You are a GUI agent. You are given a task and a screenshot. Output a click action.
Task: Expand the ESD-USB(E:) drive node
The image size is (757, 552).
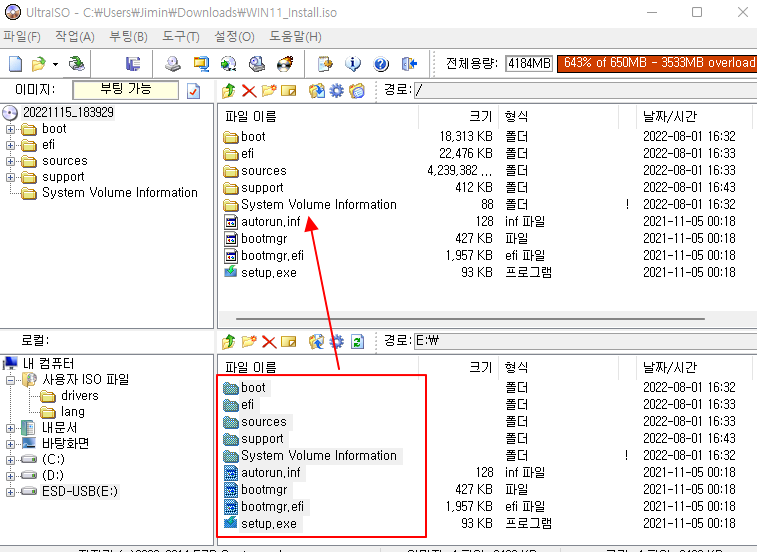pos(10,492)
